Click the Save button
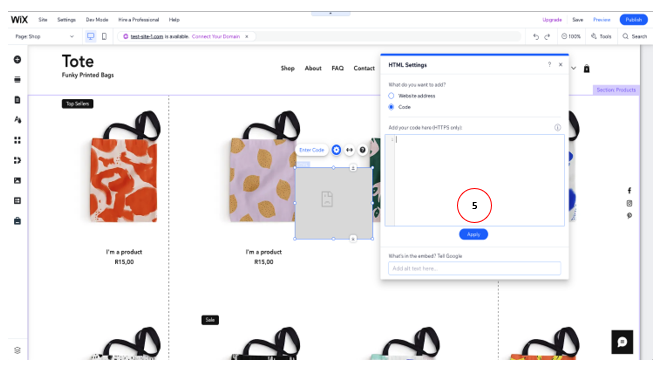The width and height of the screenshot is (672, 373). [x=578, y=20]
